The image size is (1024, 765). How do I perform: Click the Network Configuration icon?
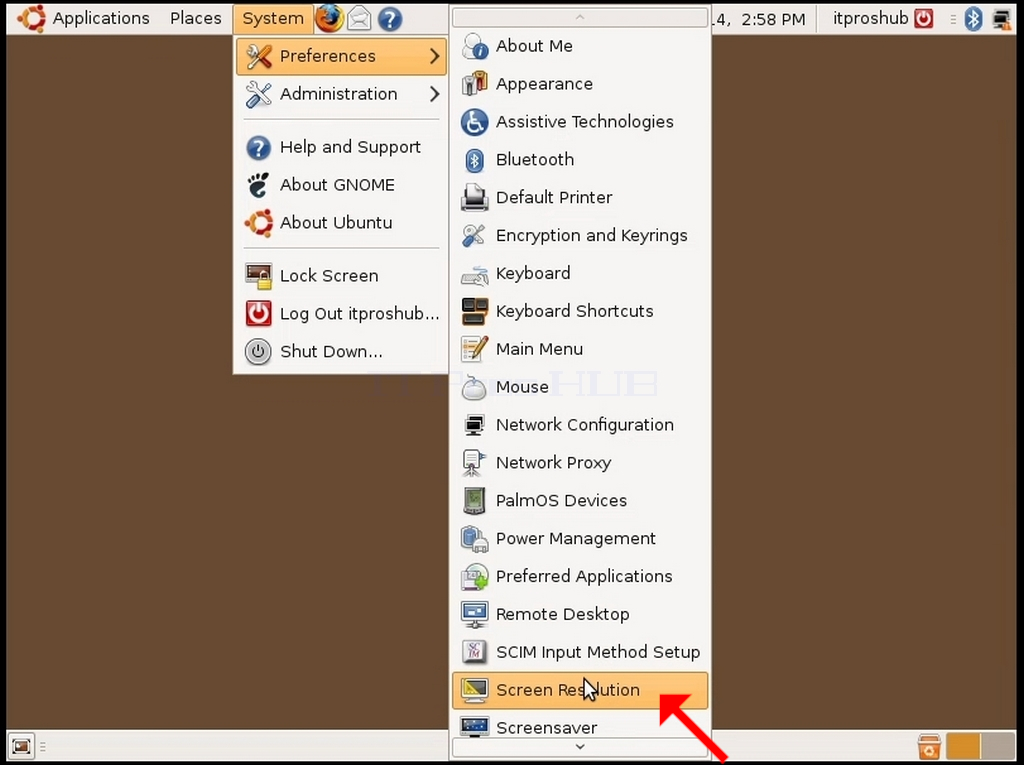tap(475, 425)
